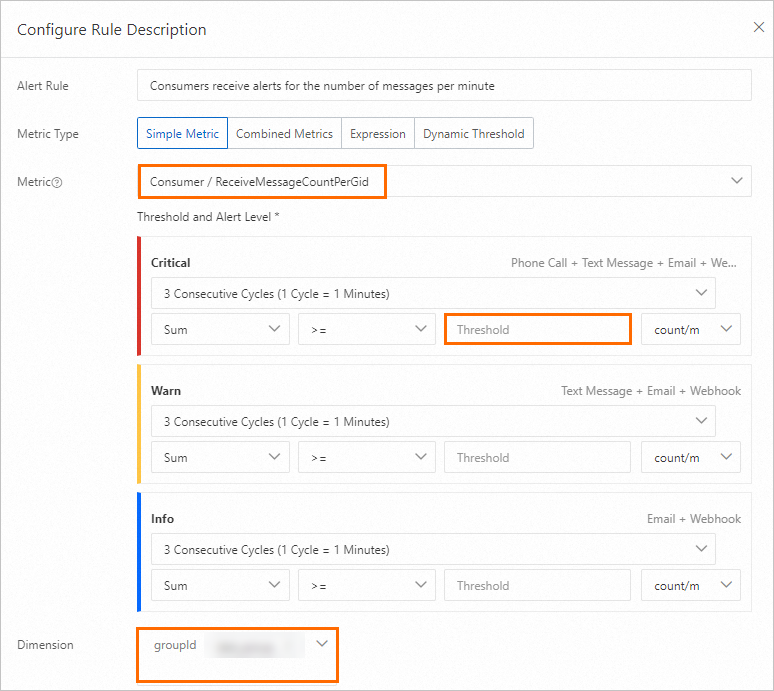The height and width of the screenshot is (691, 774).
Task: Open Critical count/m unit dropdown
Action: [x=691, y=330]
